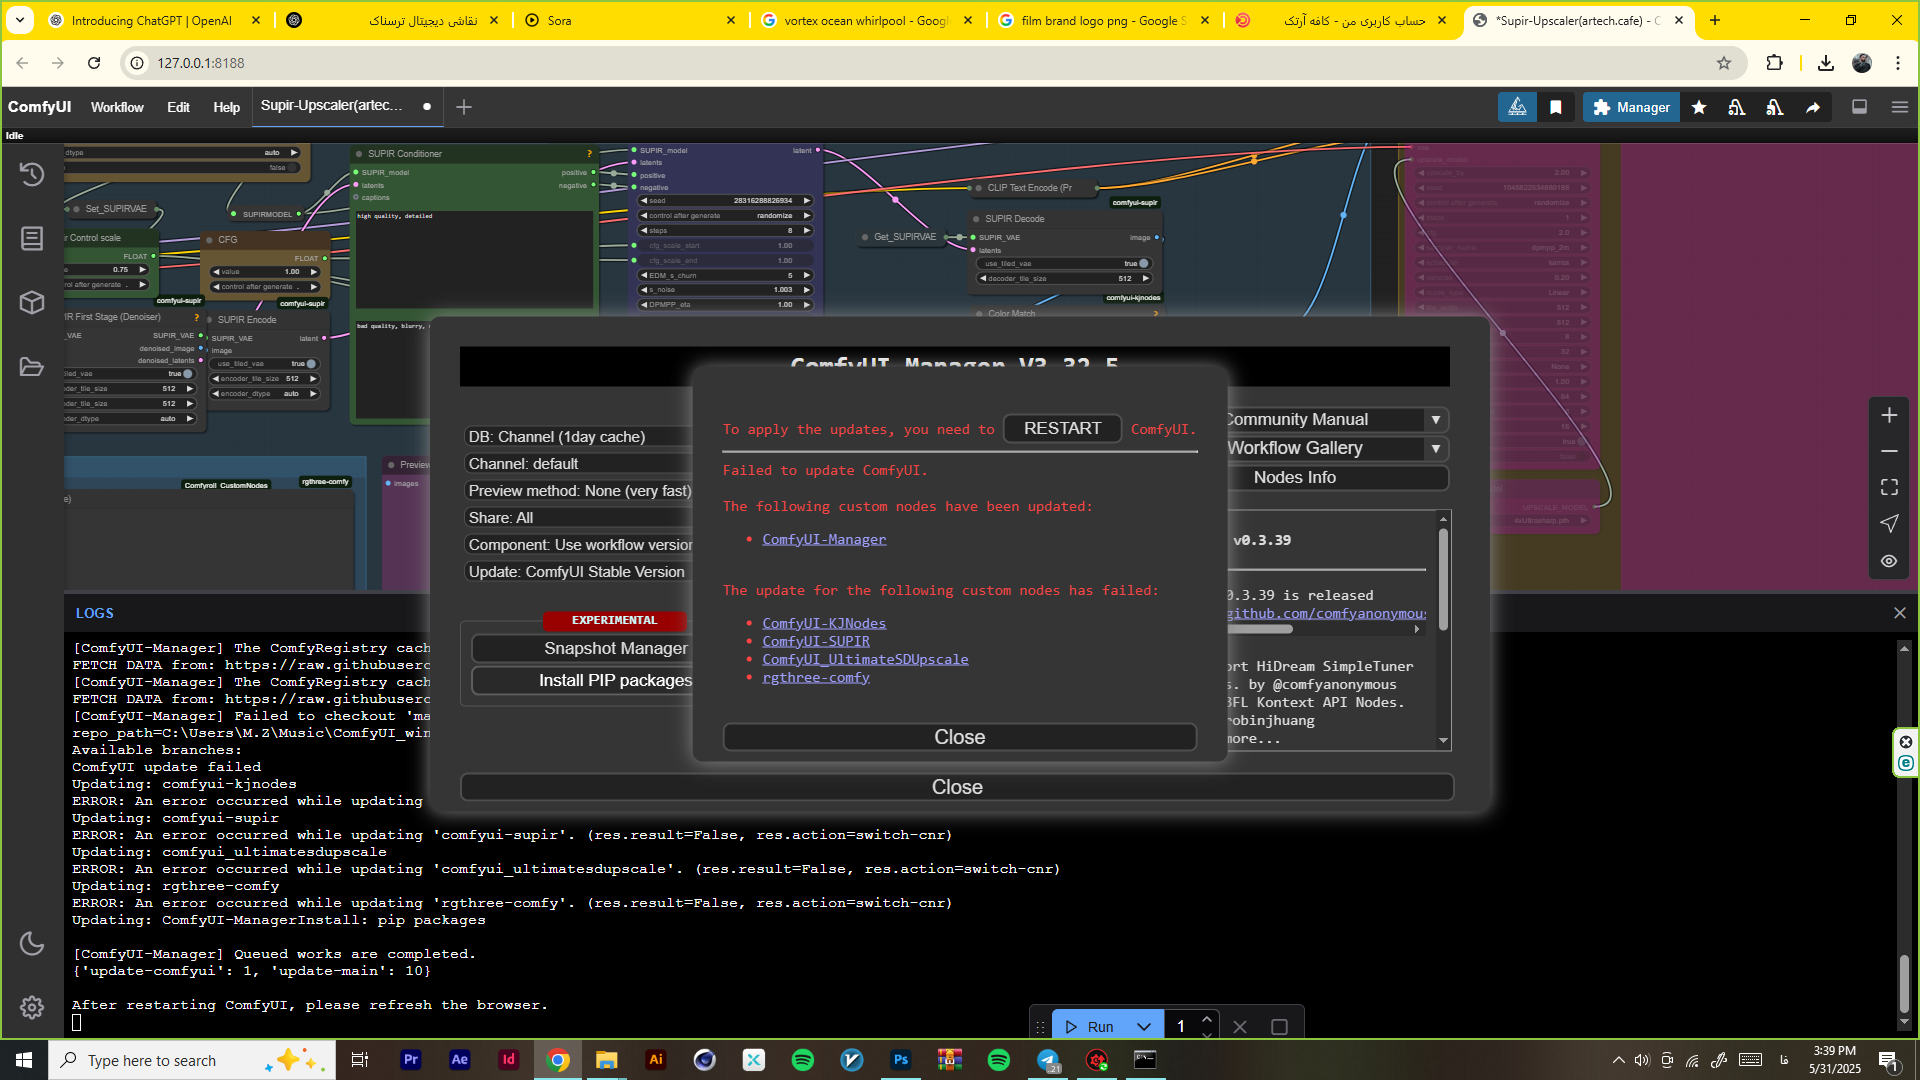Open the ComfyUI-KJNodes link
The height and width of the screenshot is (1080, 1920).
coord(824,623)
